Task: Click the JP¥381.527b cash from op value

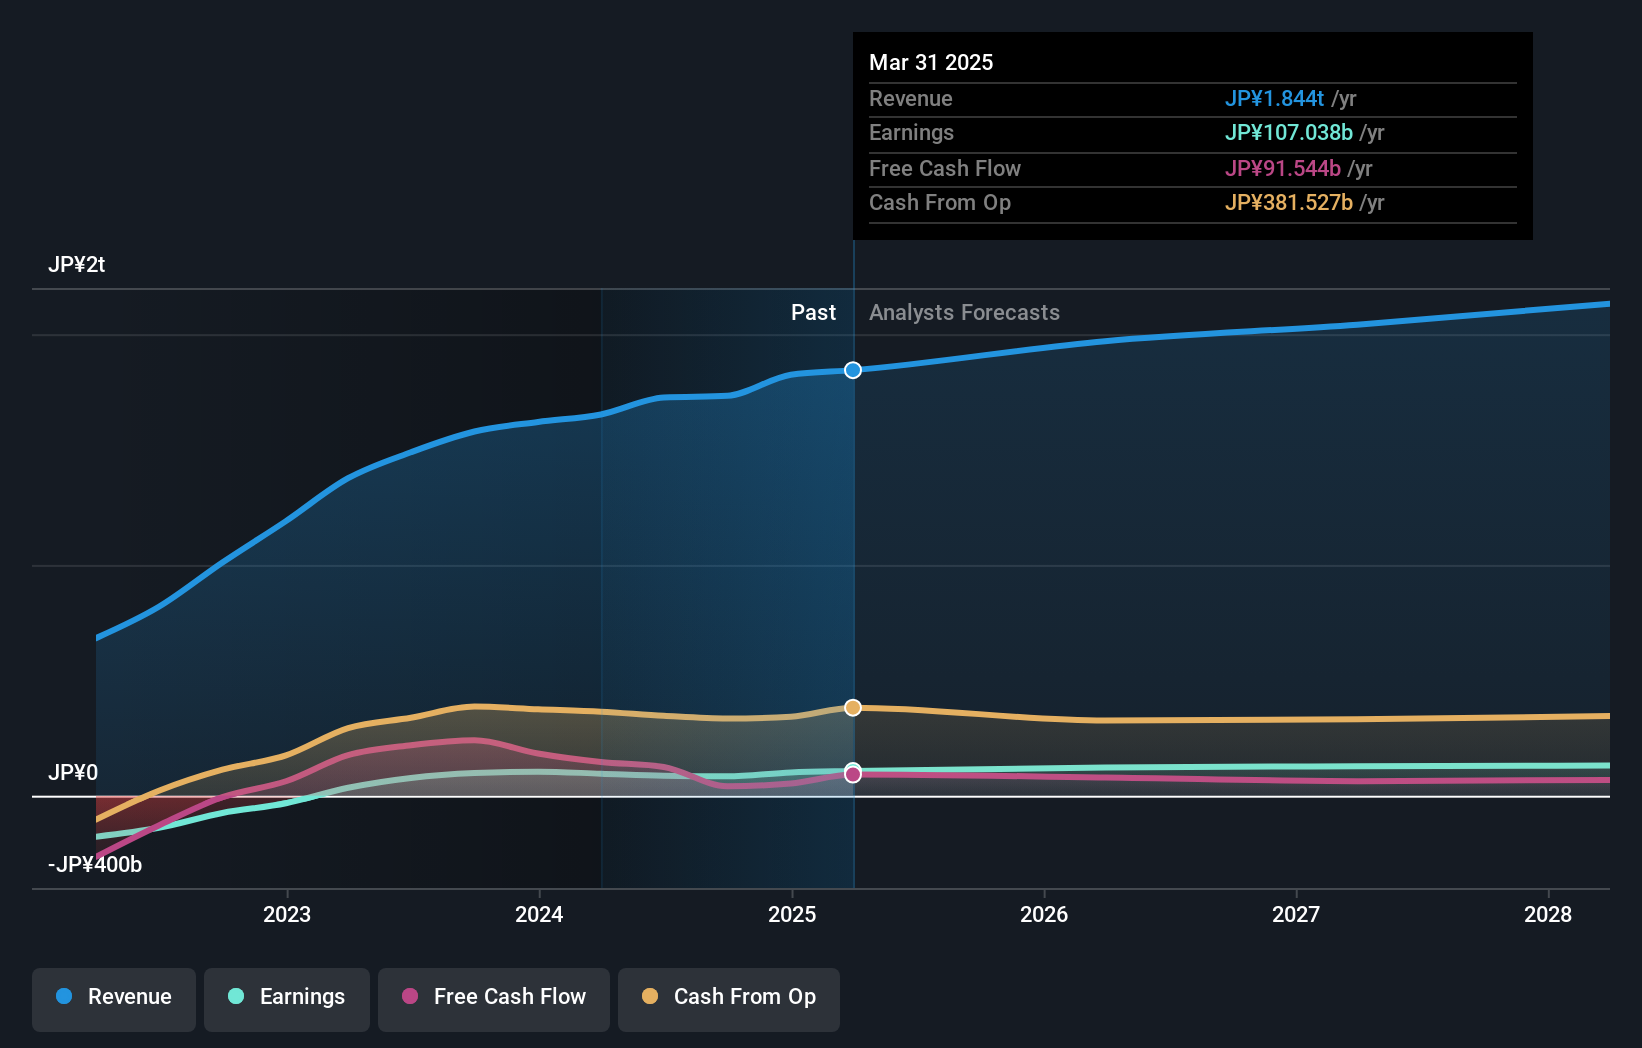Action: click(1288, 203)
